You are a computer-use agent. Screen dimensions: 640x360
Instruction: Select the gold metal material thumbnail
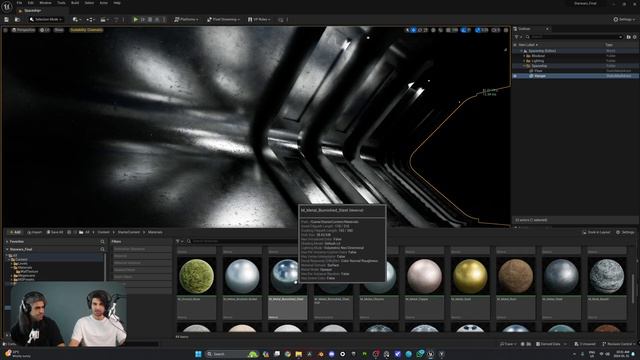tap(470, 276)
